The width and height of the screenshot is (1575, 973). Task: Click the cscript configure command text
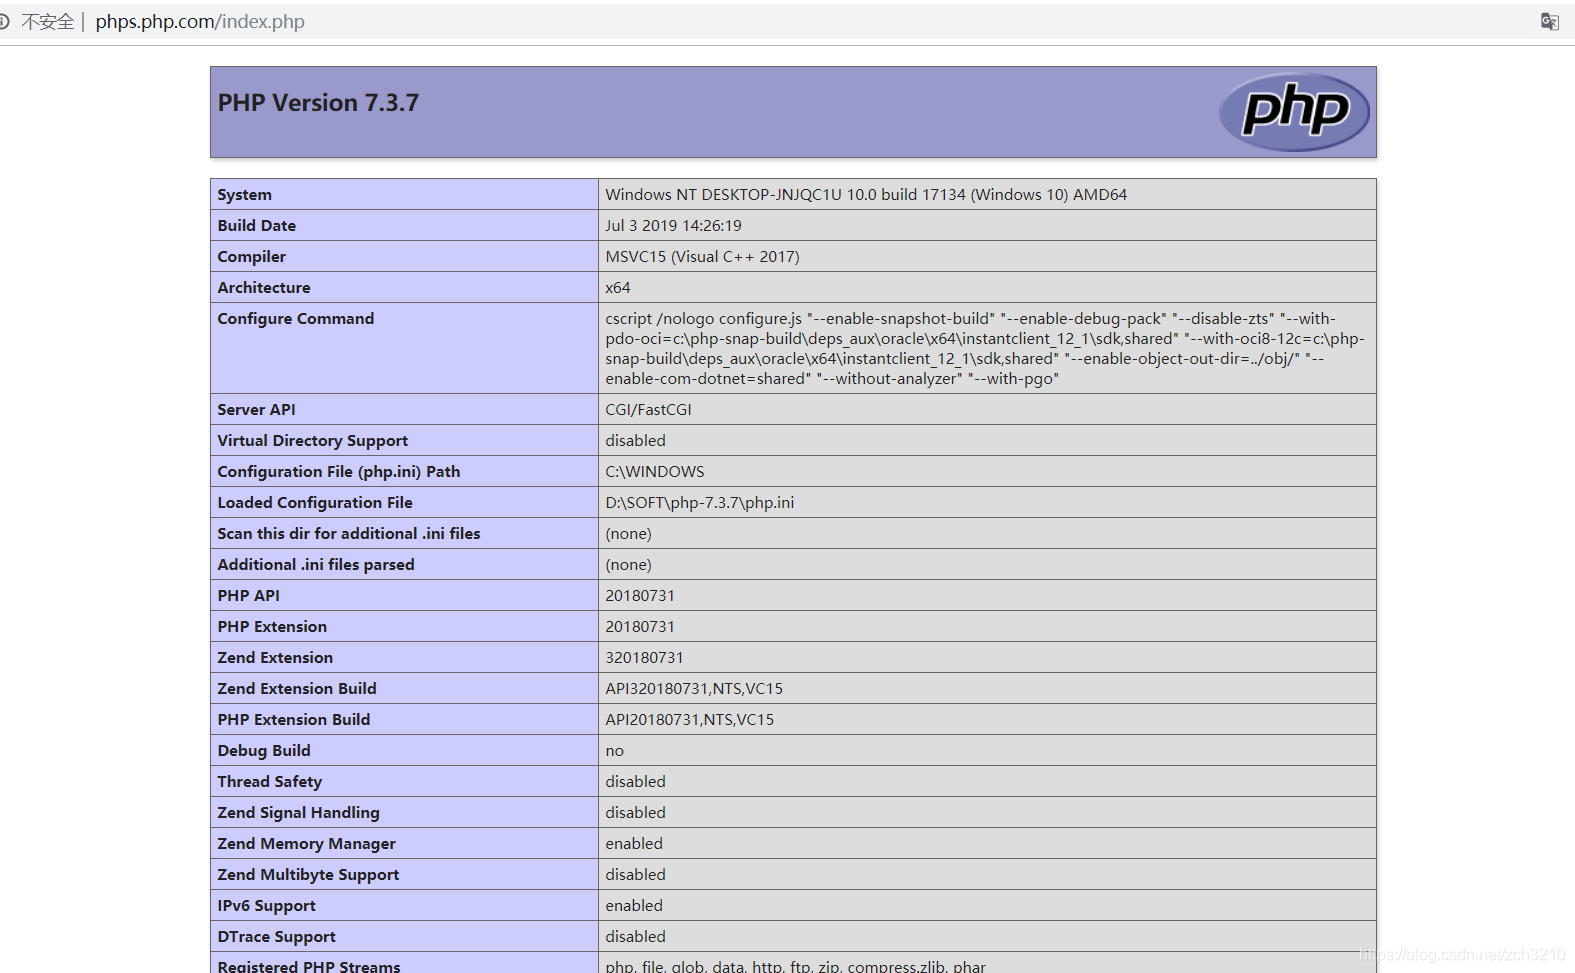(985, 348)
